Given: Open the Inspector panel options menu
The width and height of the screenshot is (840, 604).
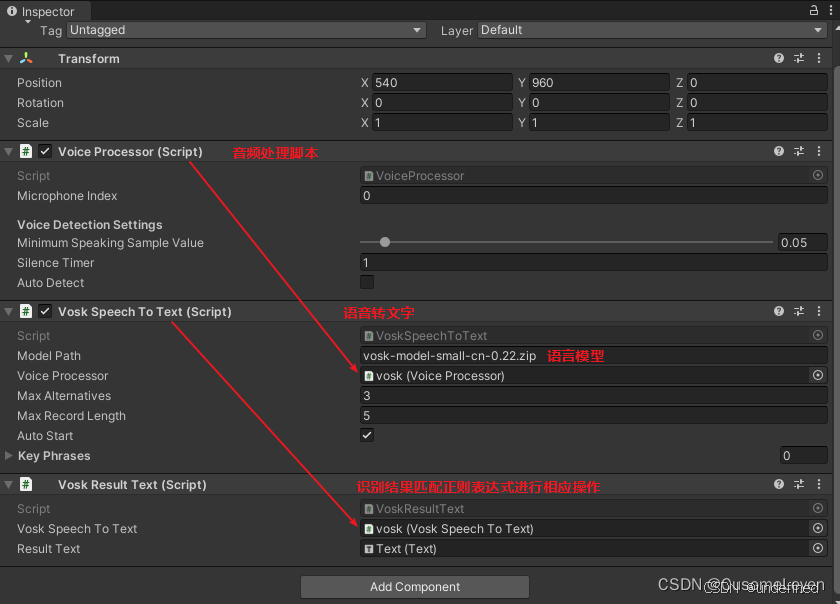Looking at the screenshot, I should [x=831, y=10].
